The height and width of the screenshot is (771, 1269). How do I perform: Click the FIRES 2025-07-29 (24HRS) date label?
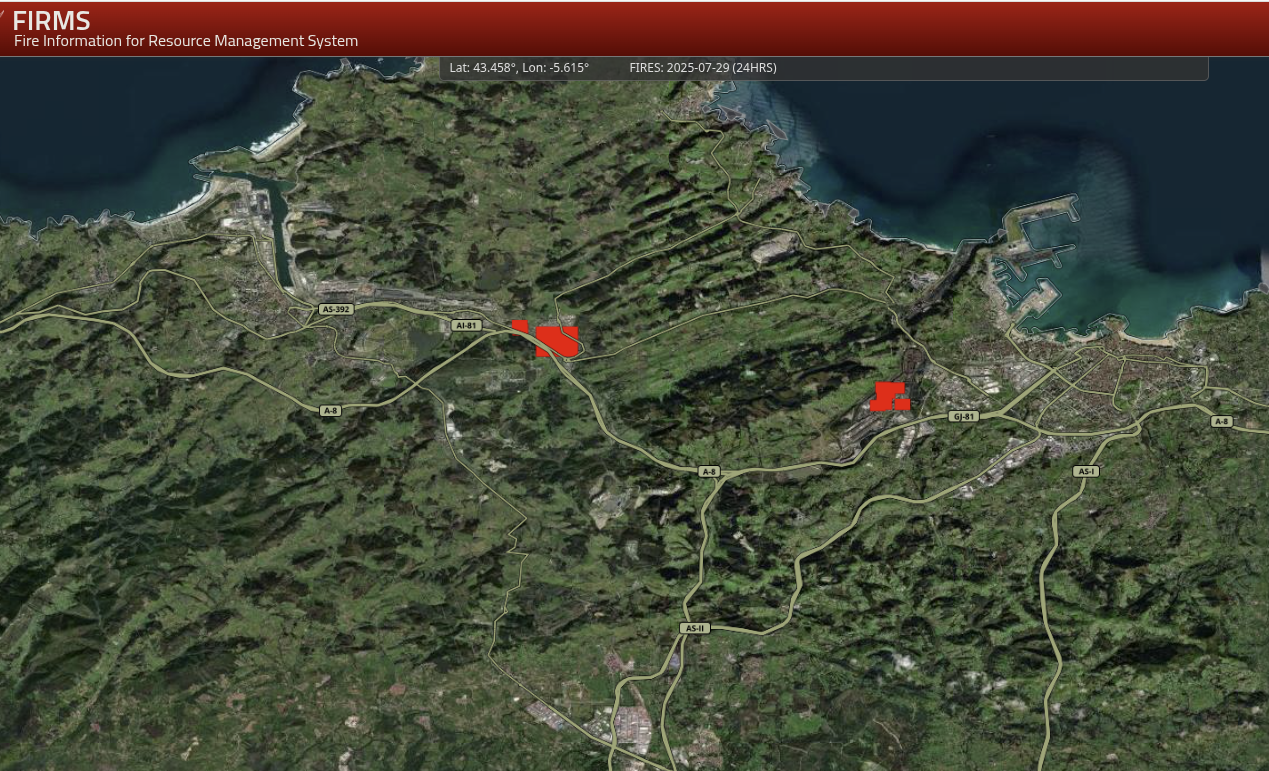[702, 68]
